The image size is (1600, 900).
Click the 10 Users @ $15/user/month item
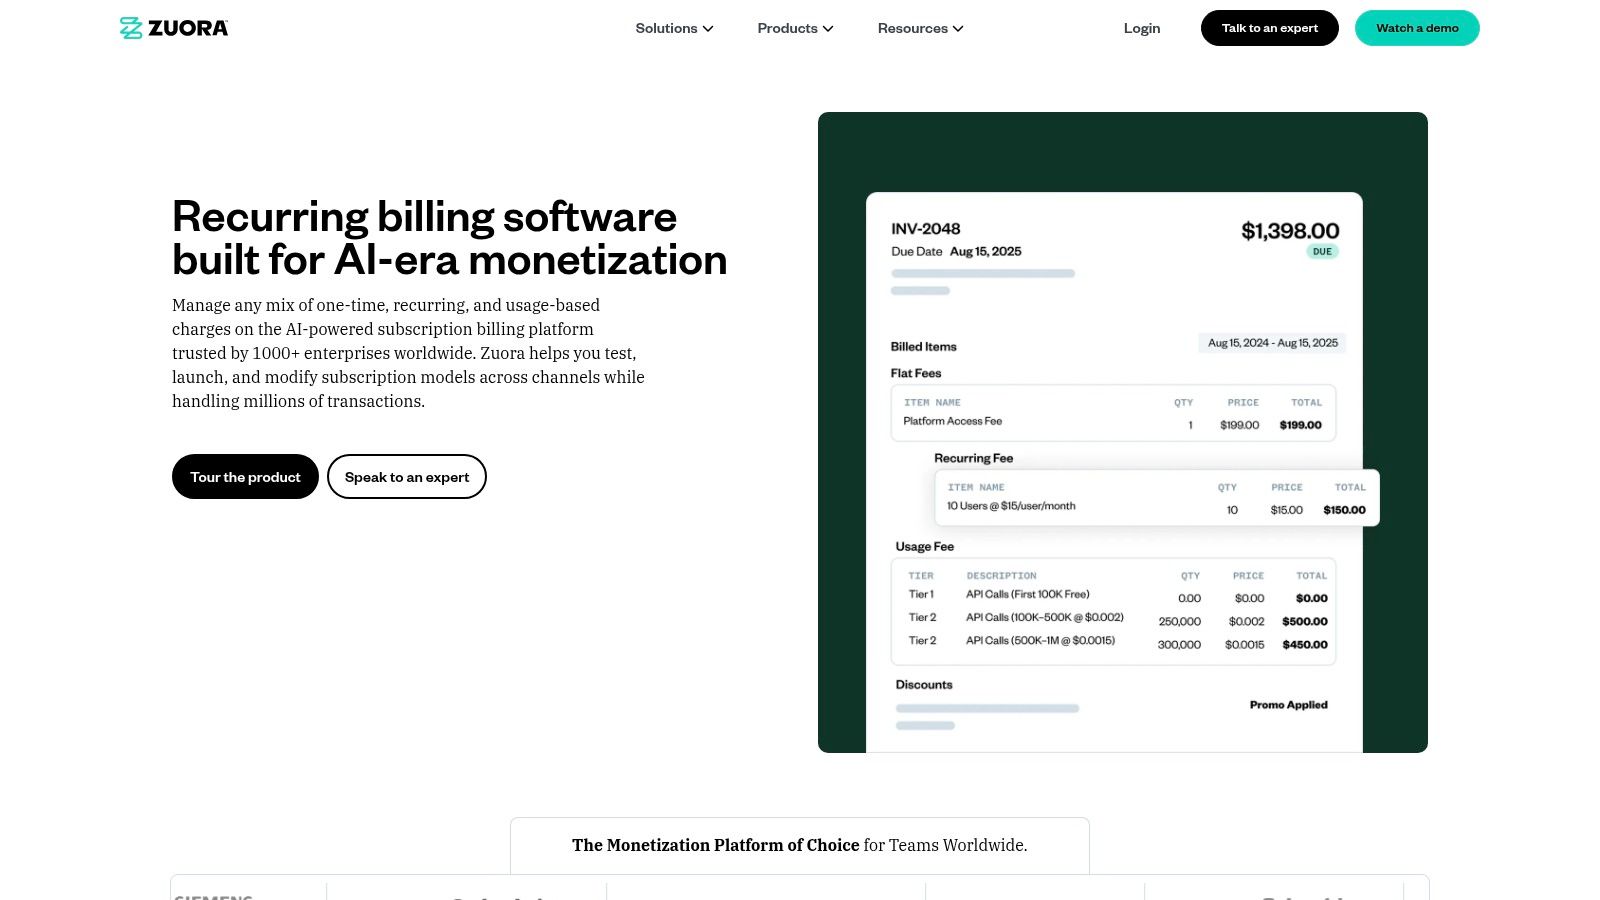point(1011,506)
